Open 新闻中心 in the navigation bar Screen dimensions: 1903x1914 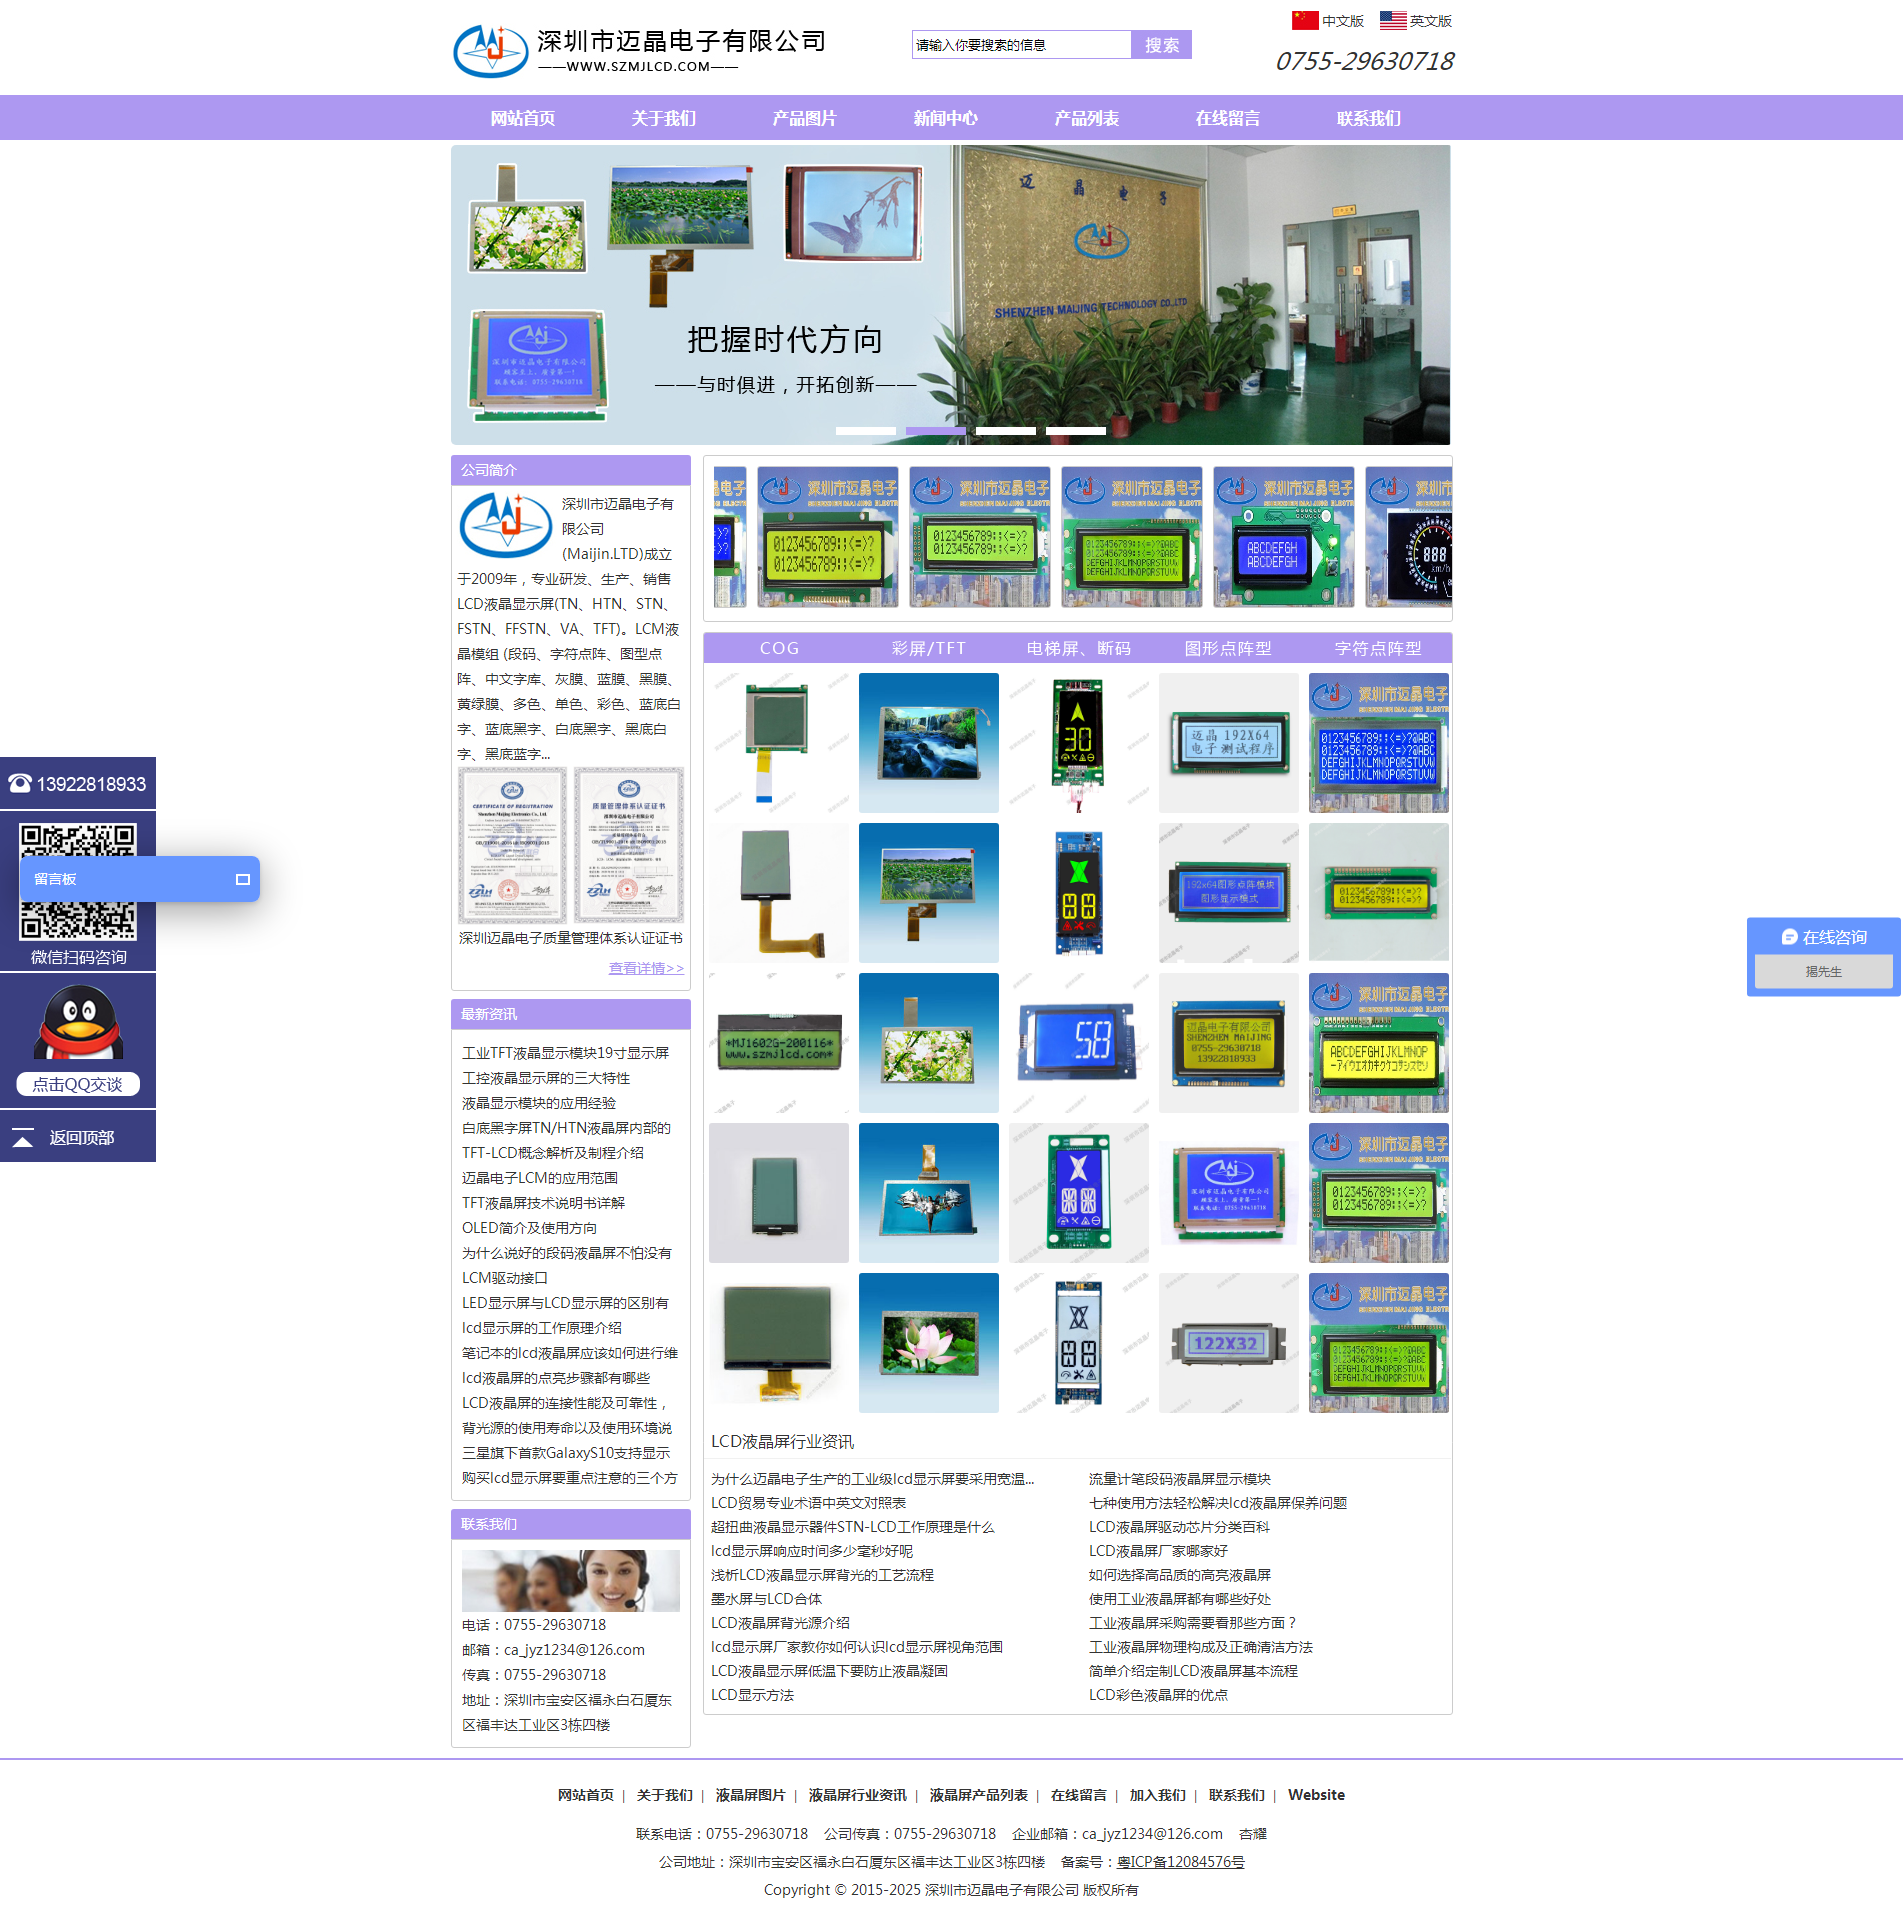click(x=945, y=118)
